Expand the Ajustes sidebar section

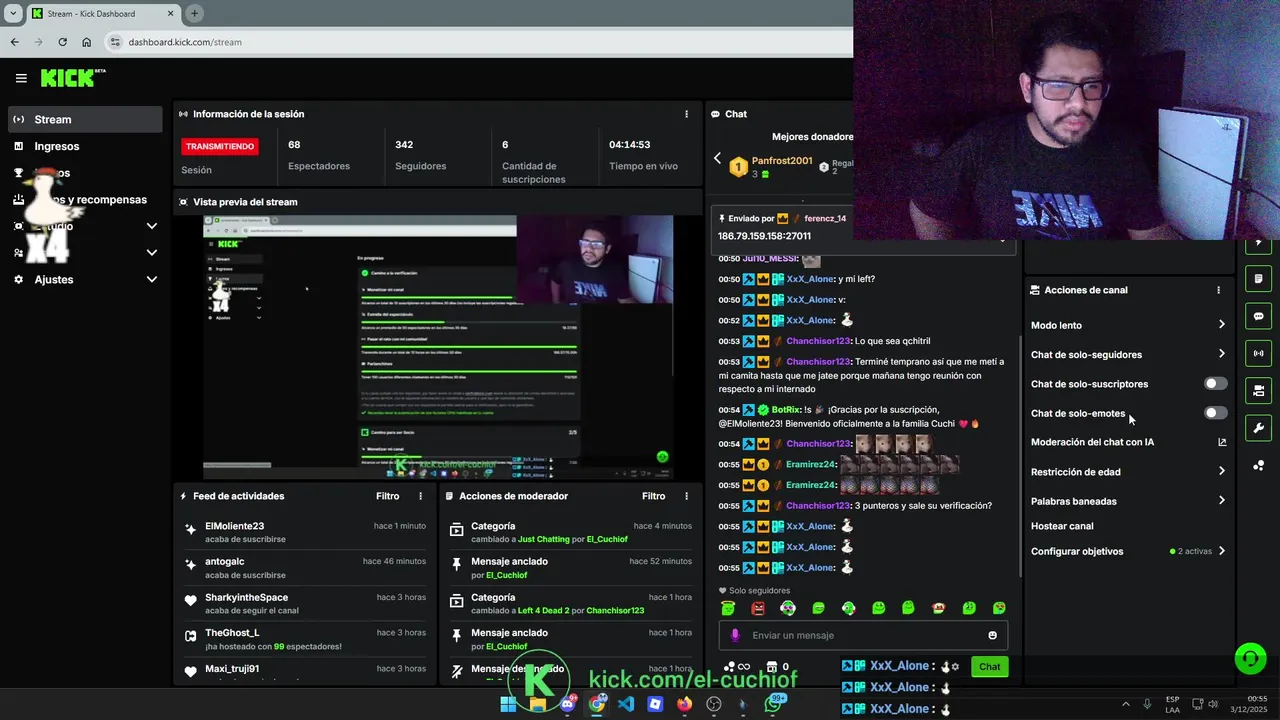click(x=151, y=279)
